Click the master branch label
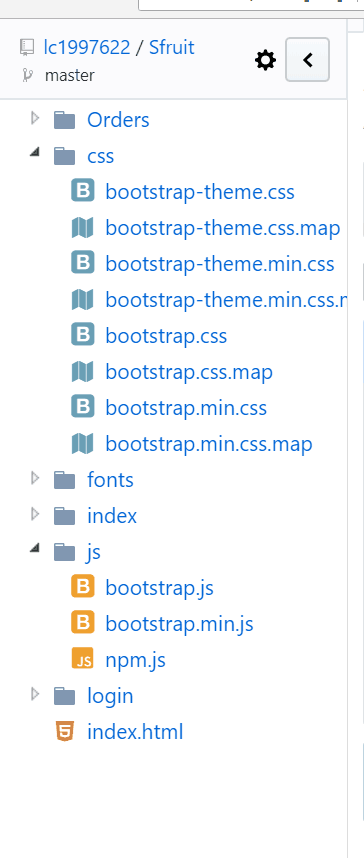Image resolution: width=364 pixels, height=858 pixels. tap(70, 75)
